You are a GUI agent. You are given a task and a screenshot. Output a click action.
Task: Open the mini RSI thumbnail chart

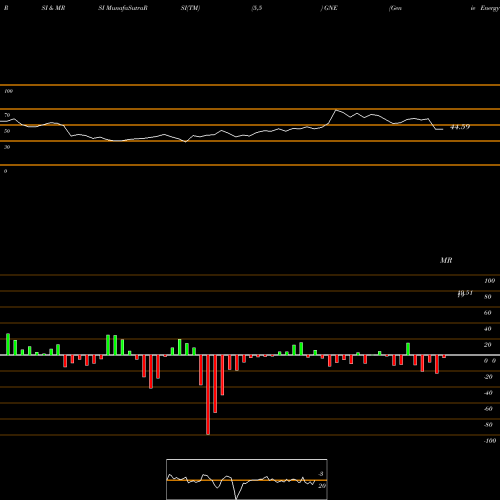point(247,479)
